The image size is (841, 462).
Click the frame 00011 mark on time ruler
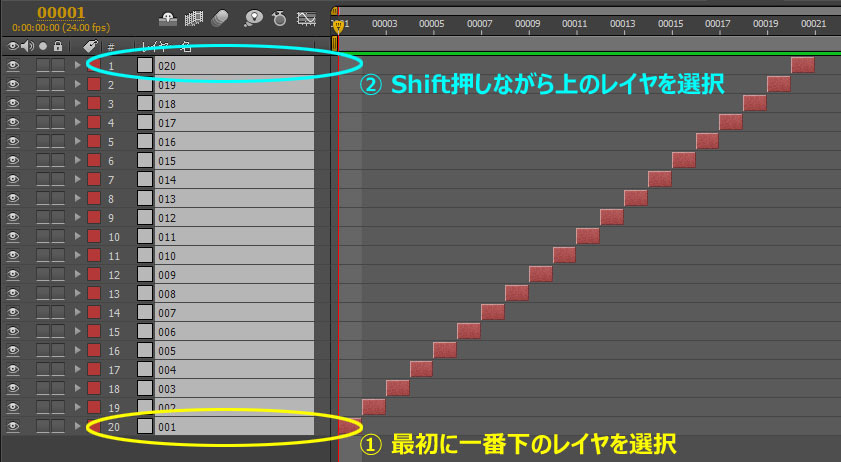[x=574, y=22]
